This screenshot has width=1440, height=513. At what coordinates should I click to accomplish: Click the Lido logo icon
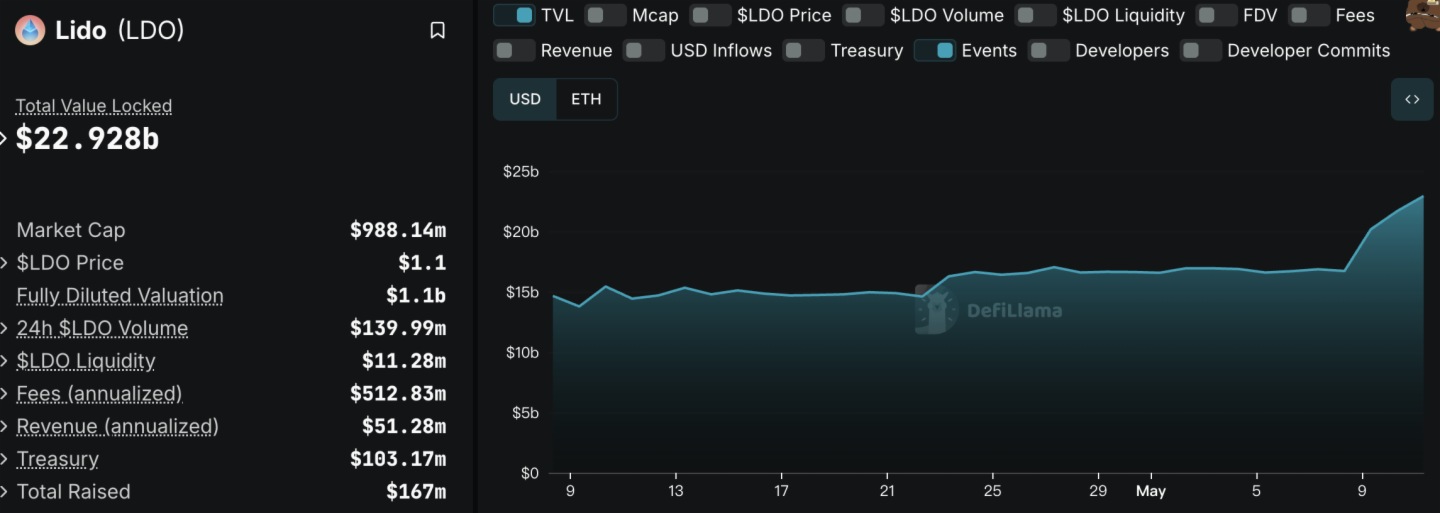pyautogui.click(x=30, y=30)
